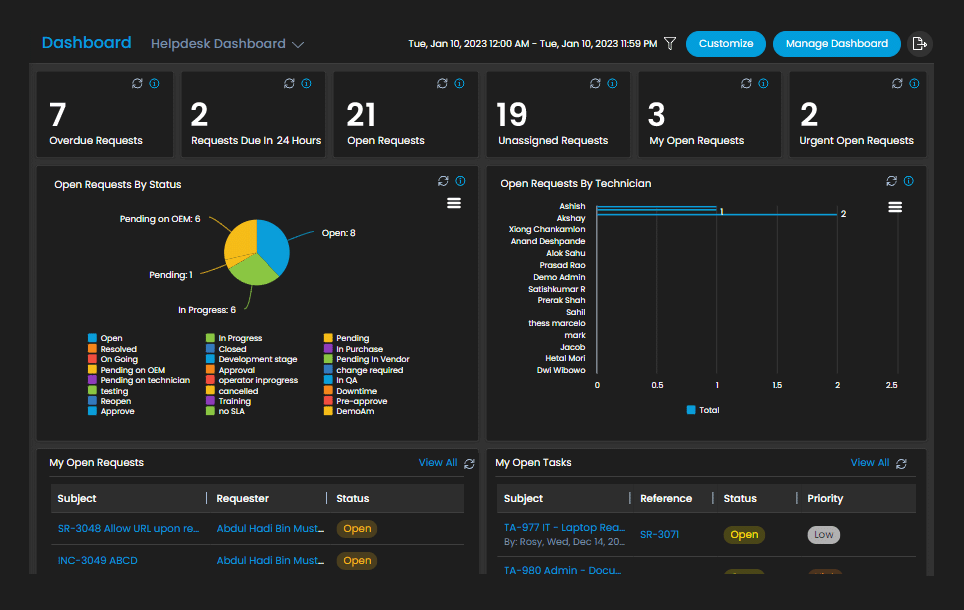Click the 19 Unassigned Requests count
The image size is (964, 610).
click(512, 114)
